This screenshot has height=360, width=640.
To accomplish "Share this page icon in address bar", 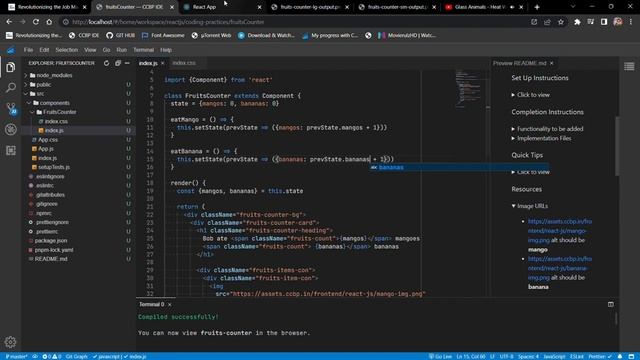I will [547, 22].
